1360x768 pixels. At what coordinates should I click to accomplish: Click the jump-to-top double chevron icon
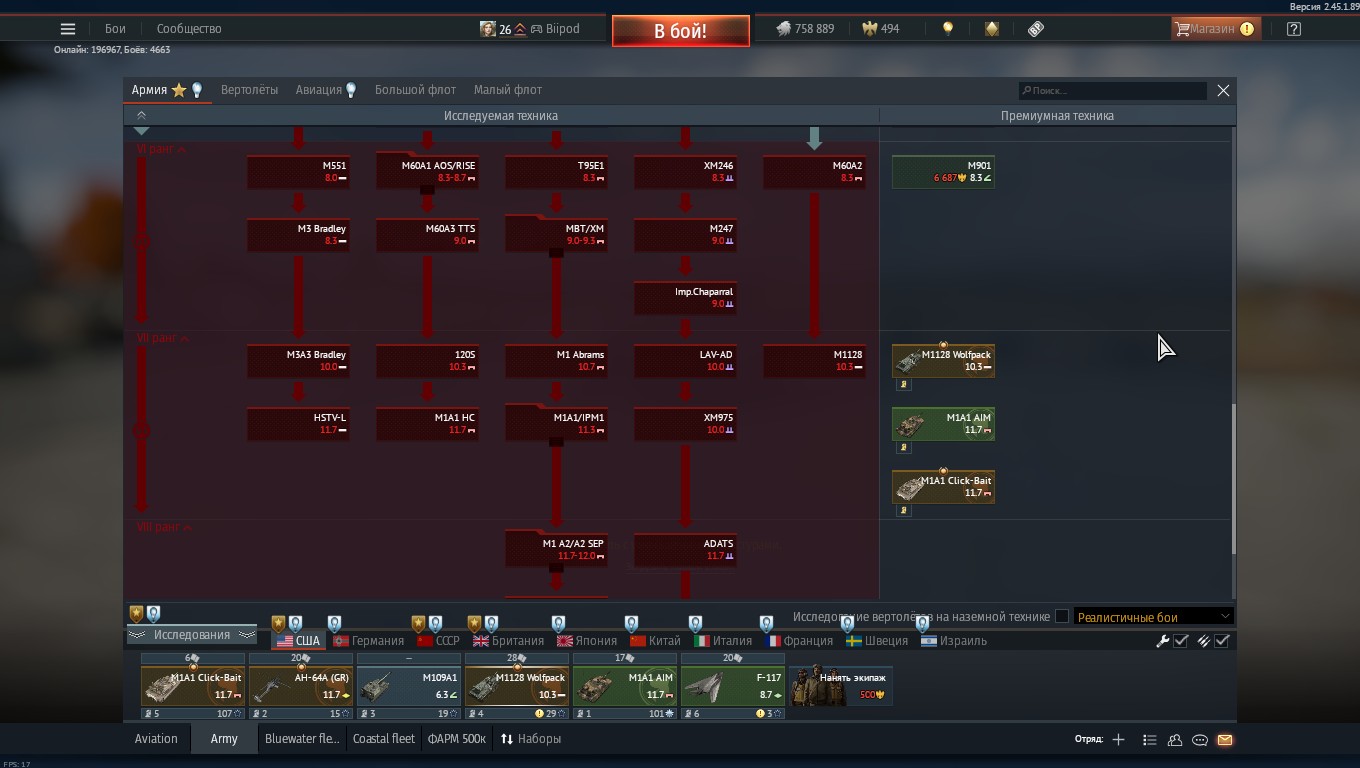(141, 116)
